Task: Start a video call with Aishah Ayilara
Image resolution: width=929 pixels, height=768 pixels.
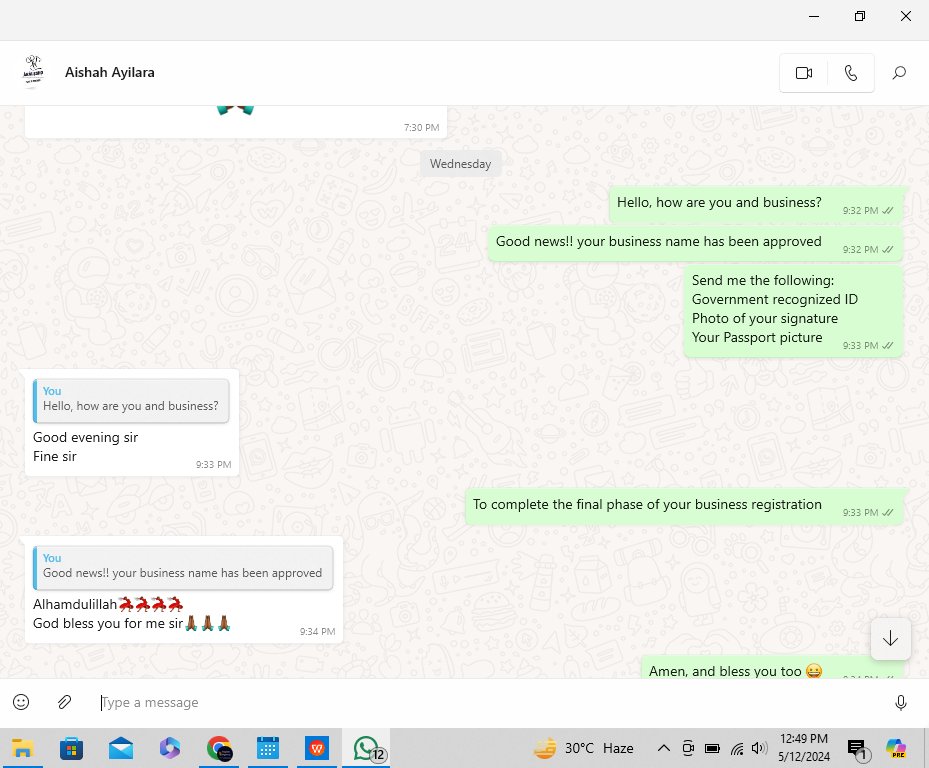Action: [803, 73]
